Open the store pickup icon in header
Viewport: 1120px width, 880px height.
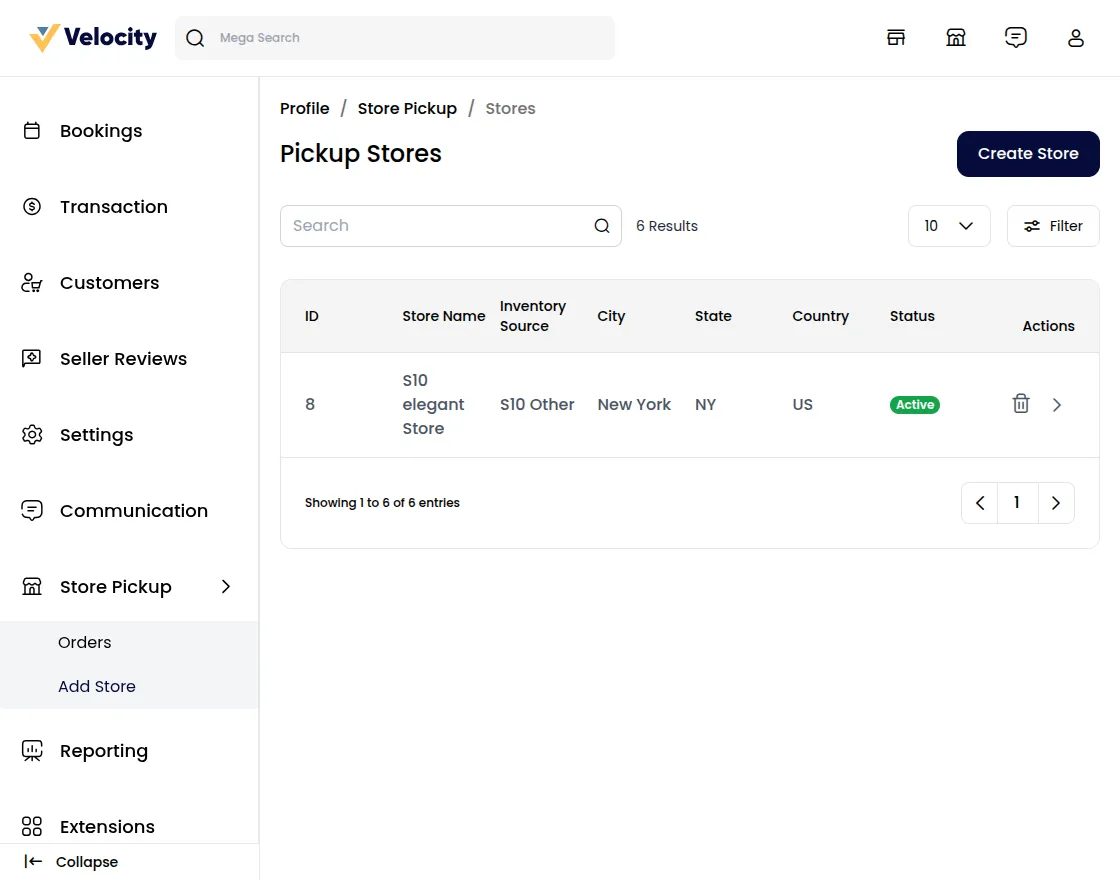tap(956, 38)
